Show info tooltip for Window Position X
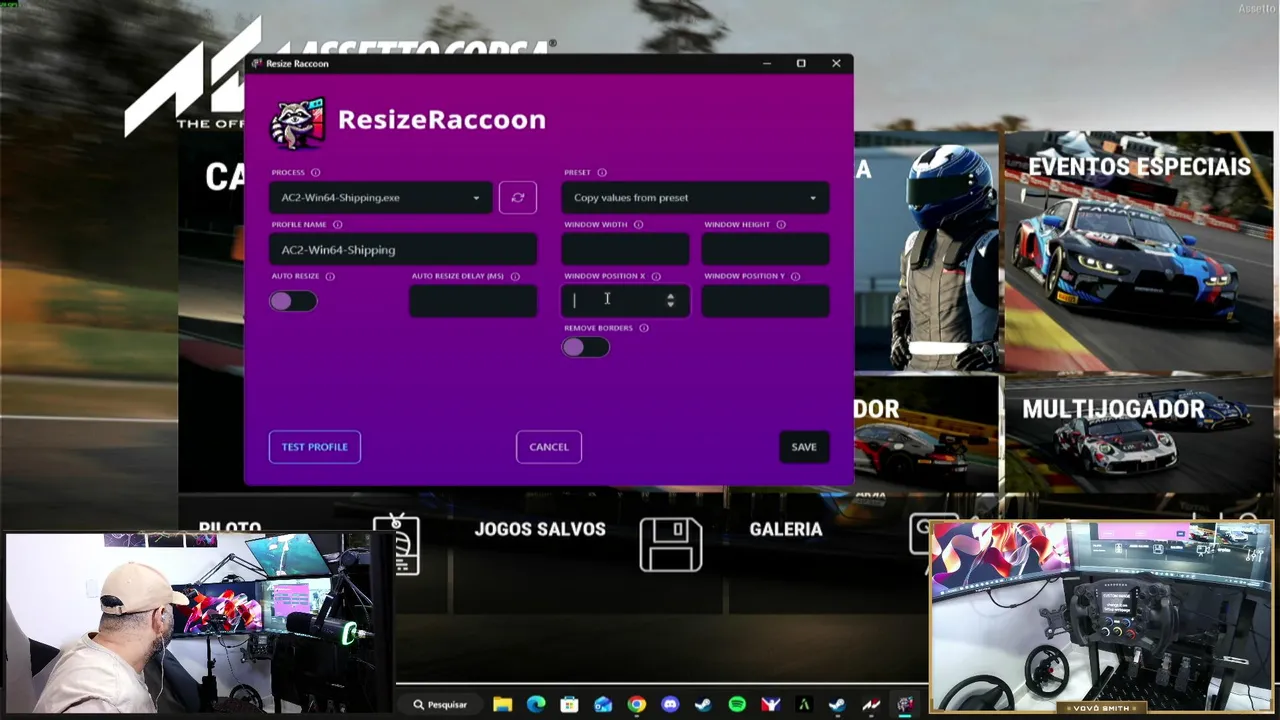The image size is (1280, 720). (x=656, y=277)
